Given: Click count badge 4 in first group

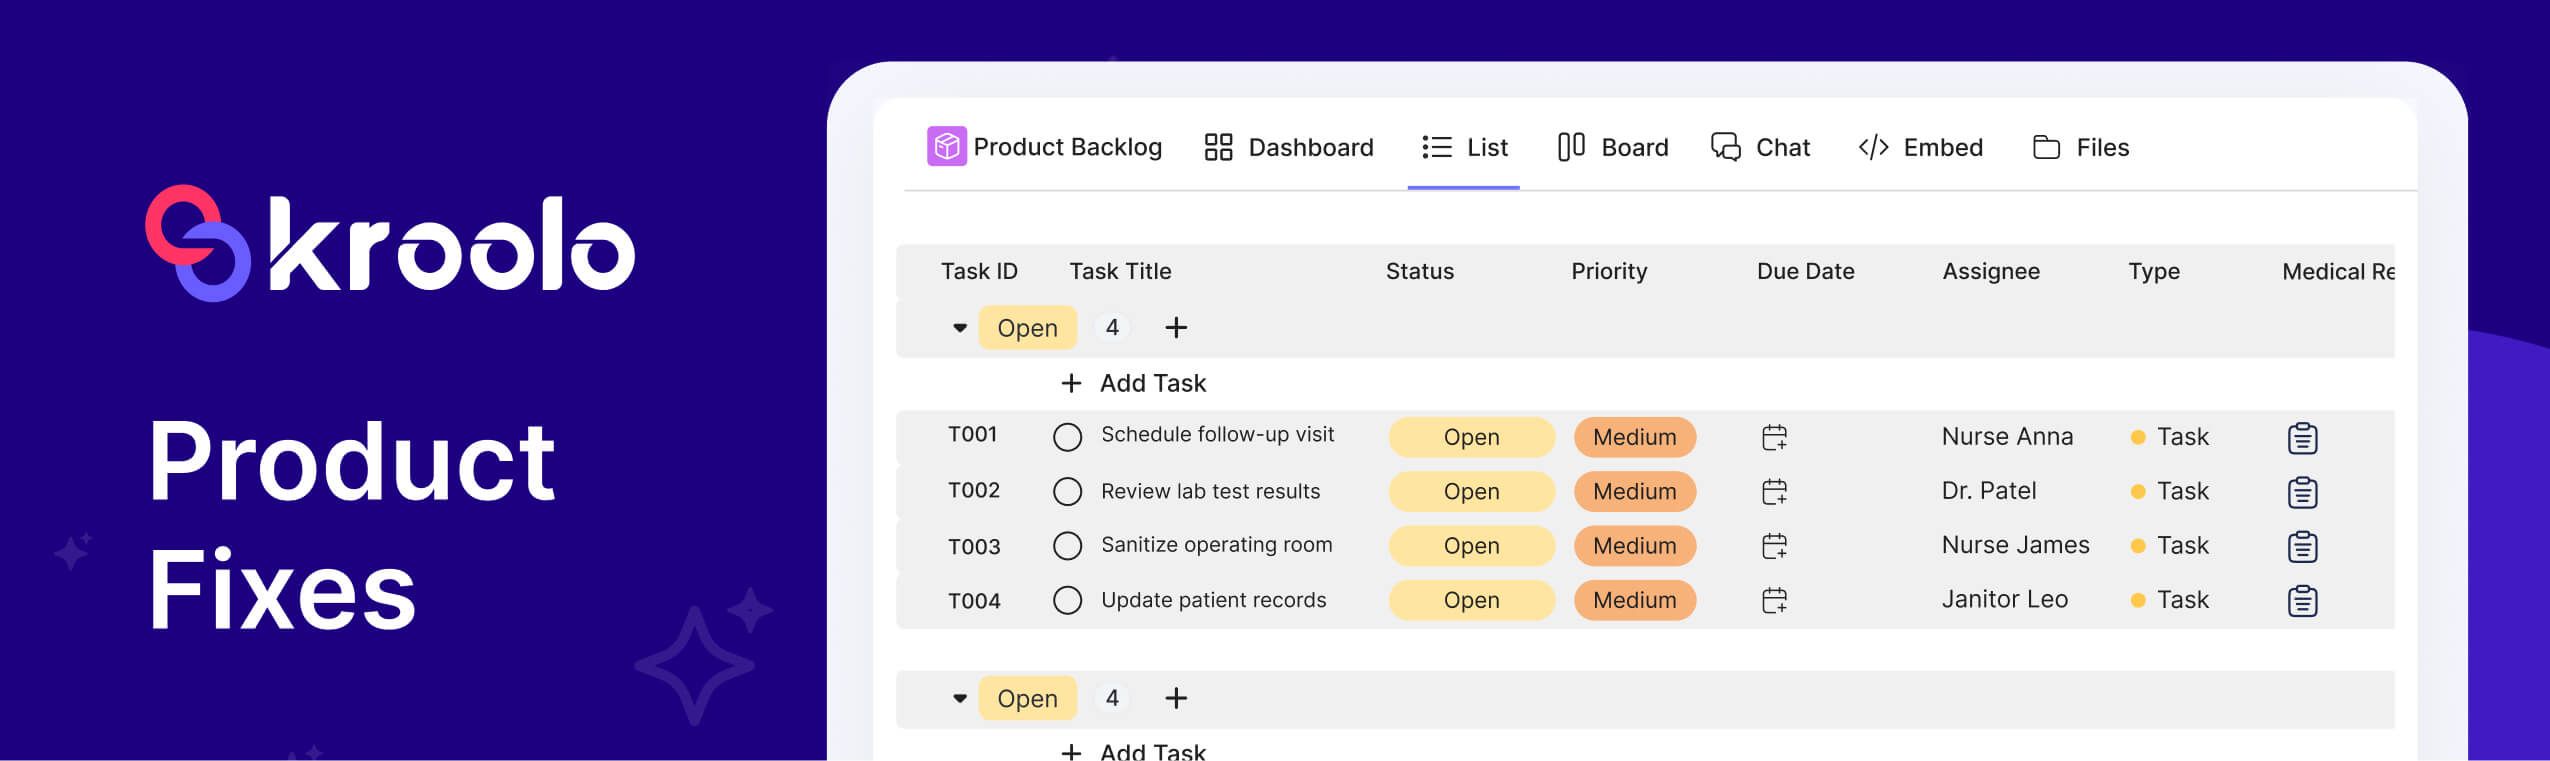Looking at the screenshot, I should pos(1112,327).
